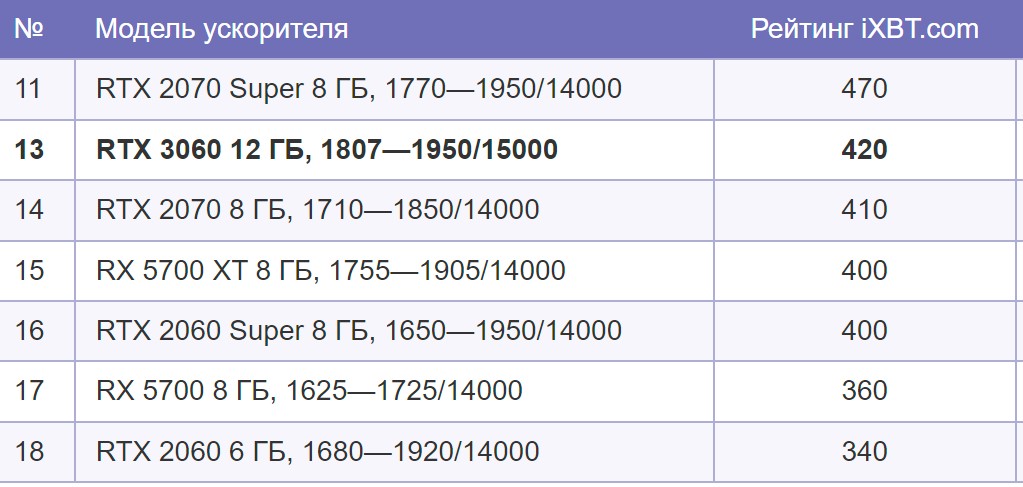Select the RTX 2060 6 ГБ entry

(x=317, y=451)
